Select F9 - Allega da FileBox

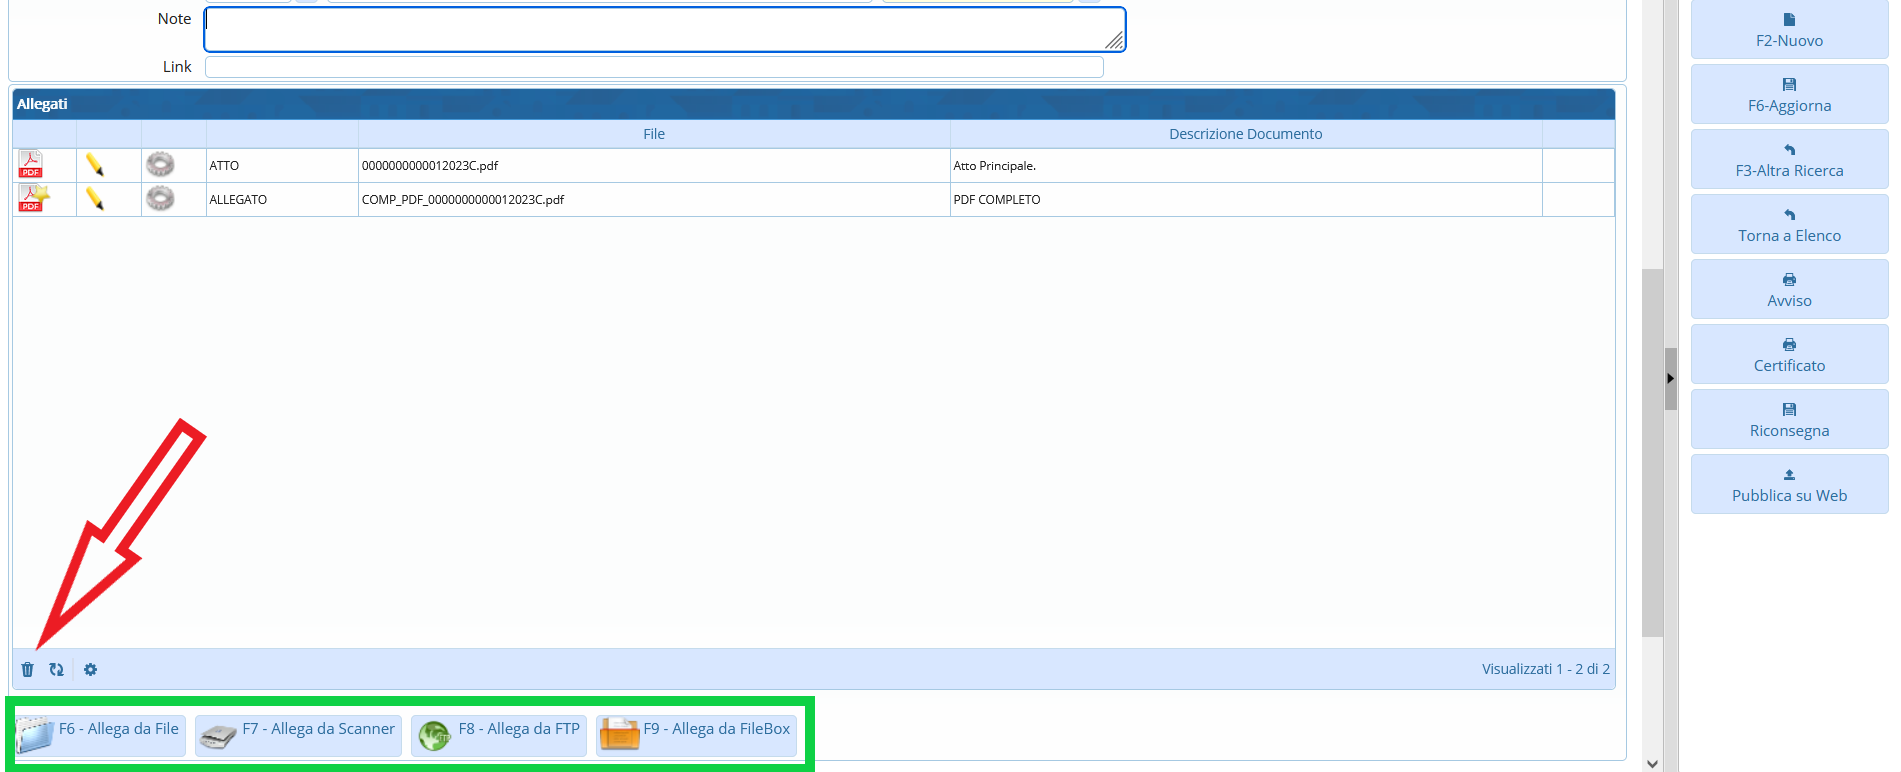(x=697, y=735)
